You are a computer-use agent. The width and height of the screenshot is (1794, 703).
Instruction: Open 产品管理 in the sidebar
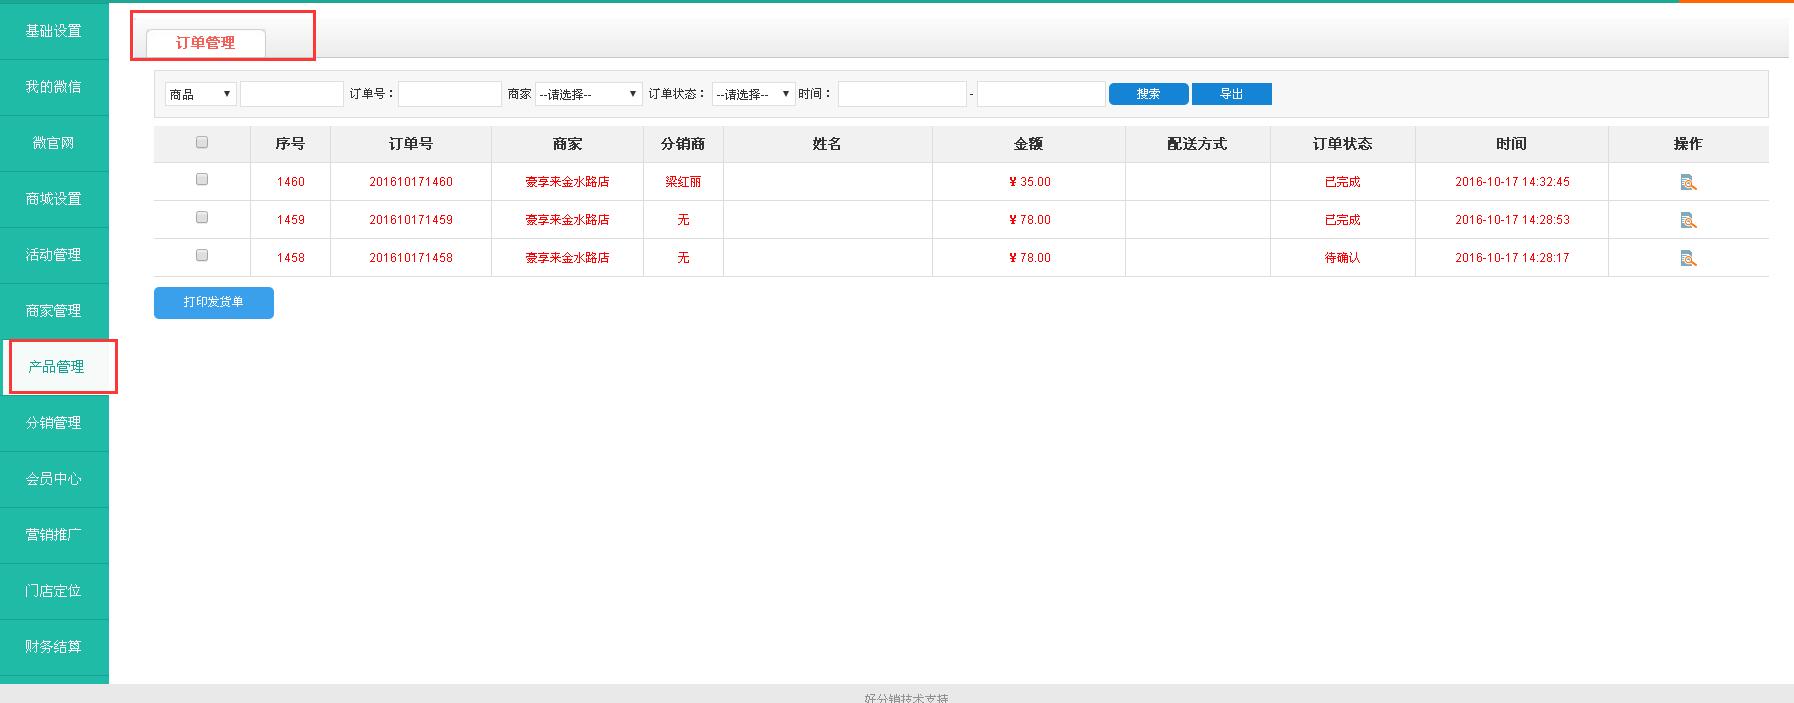point(55,367)
